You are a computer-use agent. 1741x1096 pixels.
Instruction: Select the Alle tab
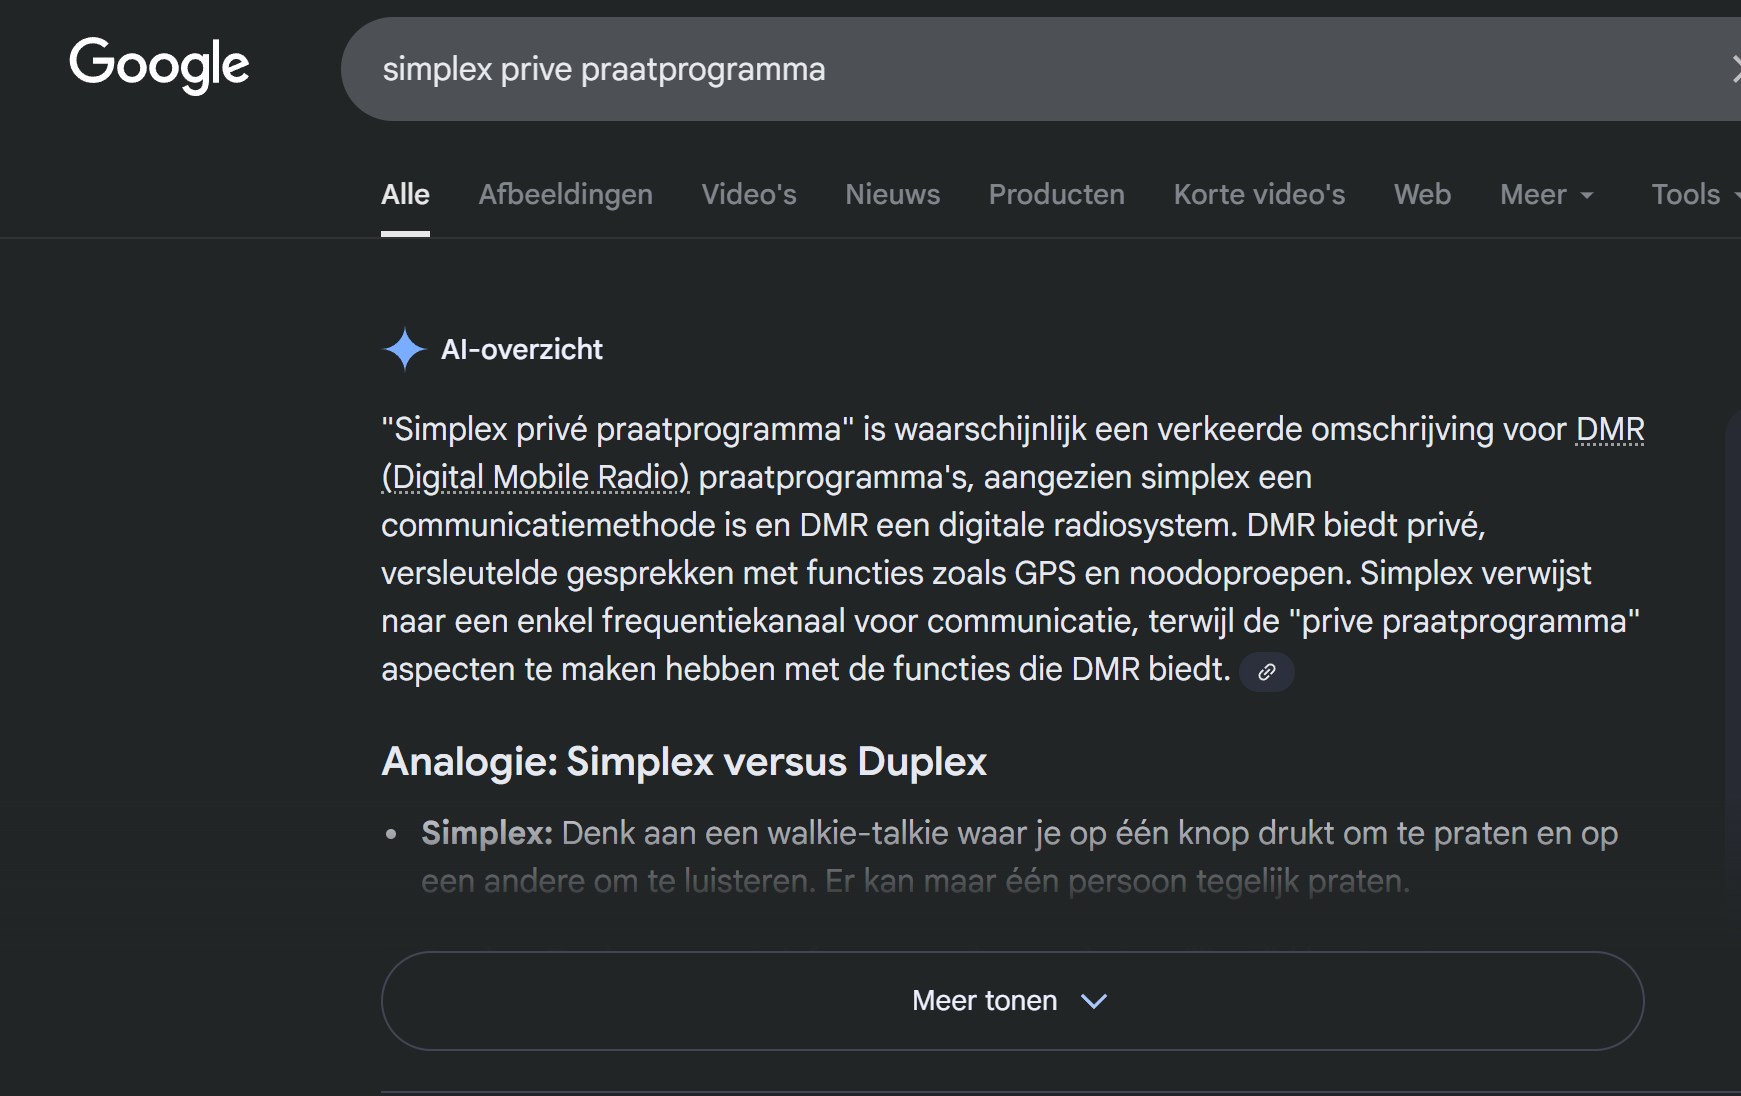(405, 194)
